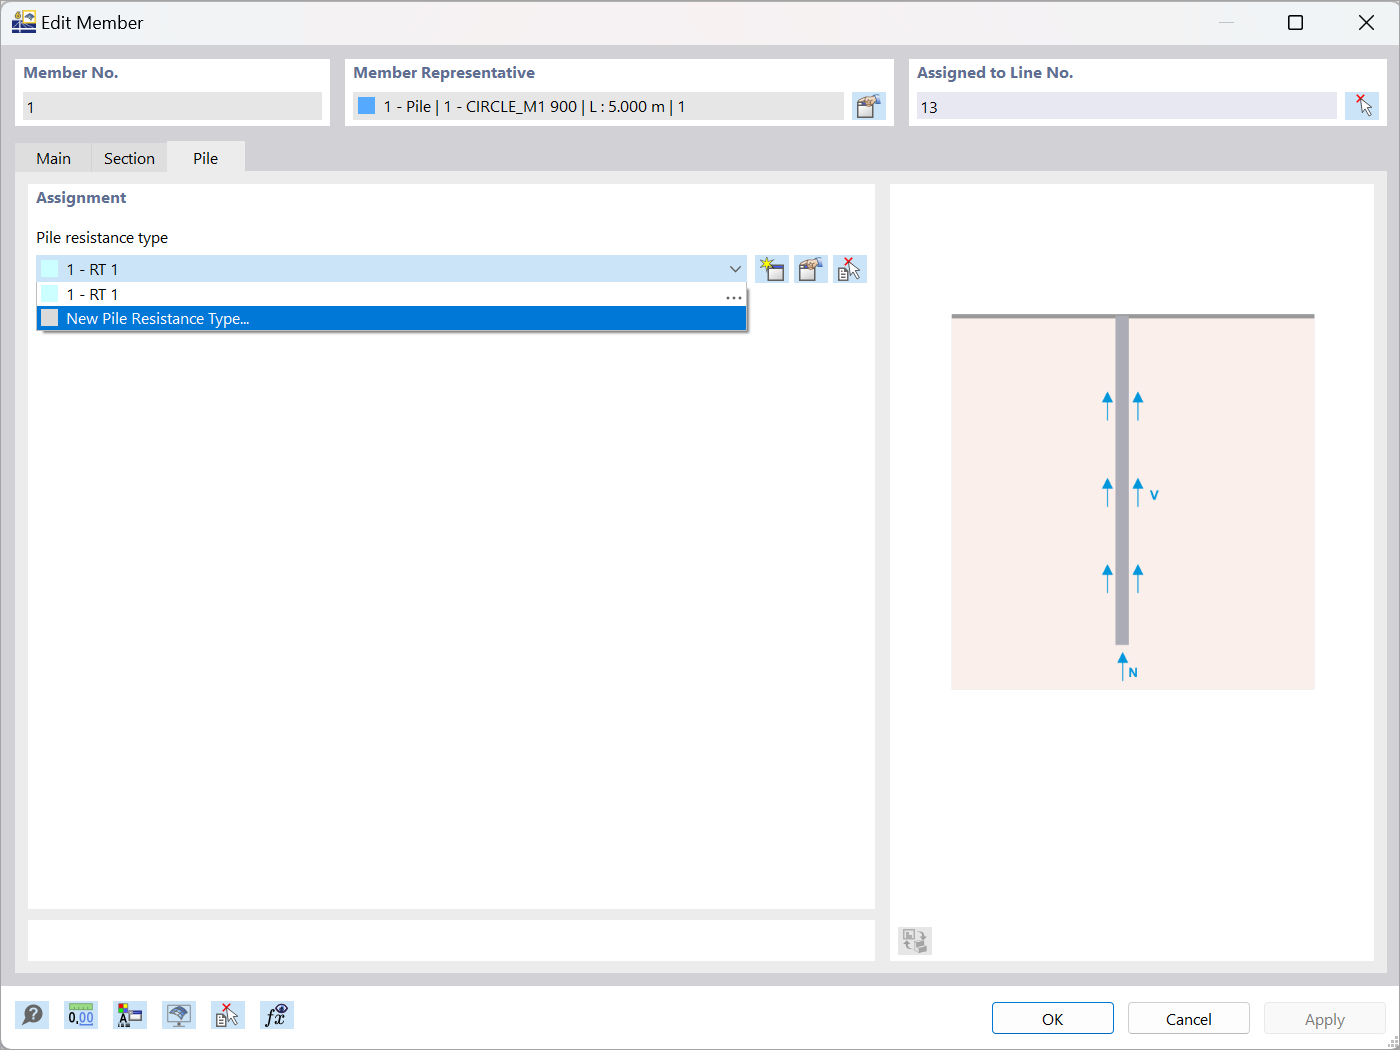Dismiss the dialog with Cancel

[x=1188, y=1017]
